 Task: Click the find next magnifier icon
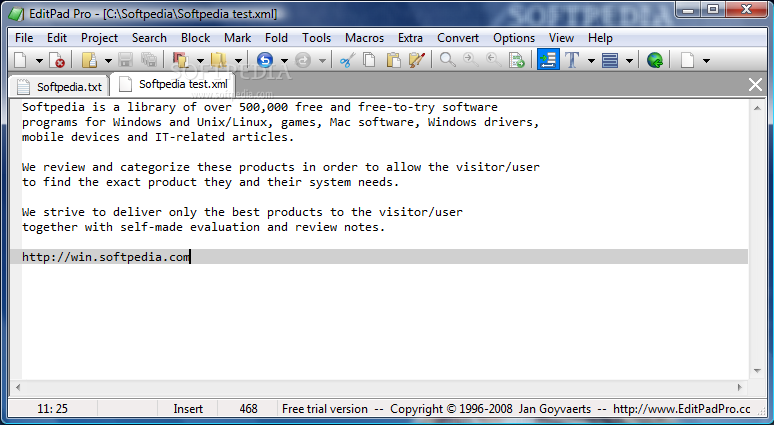[x=470, y=60]
